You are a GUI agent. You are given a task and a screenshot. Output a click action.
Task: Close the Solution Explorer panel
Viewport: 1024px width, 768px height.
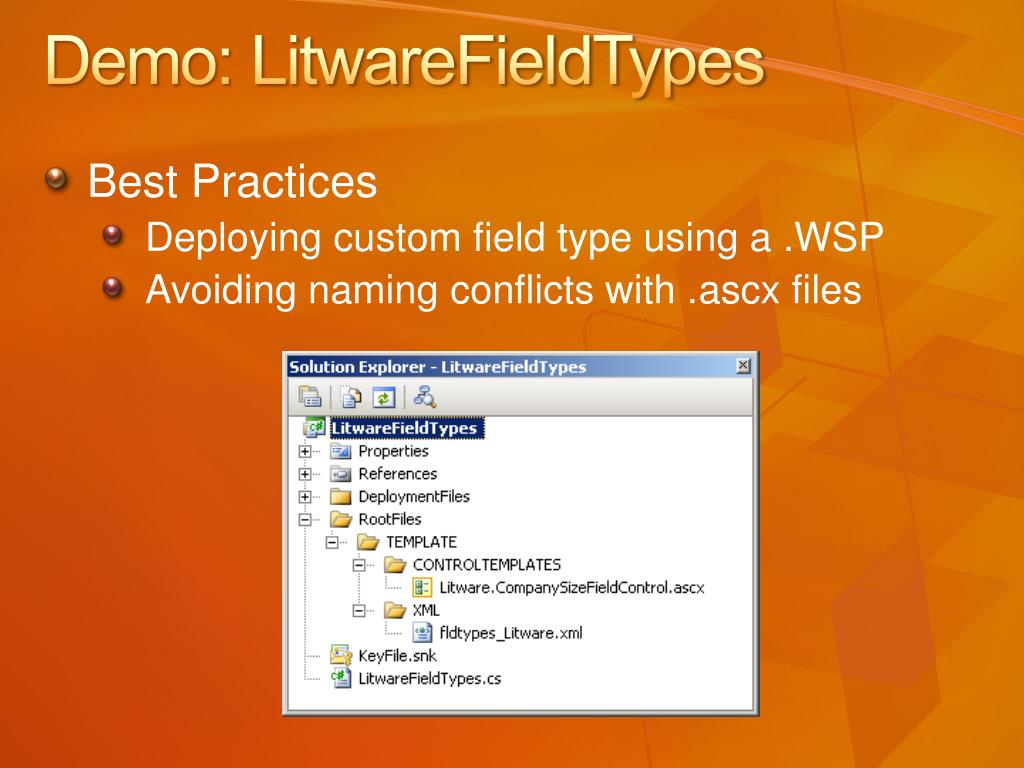(x=743, y=366)
